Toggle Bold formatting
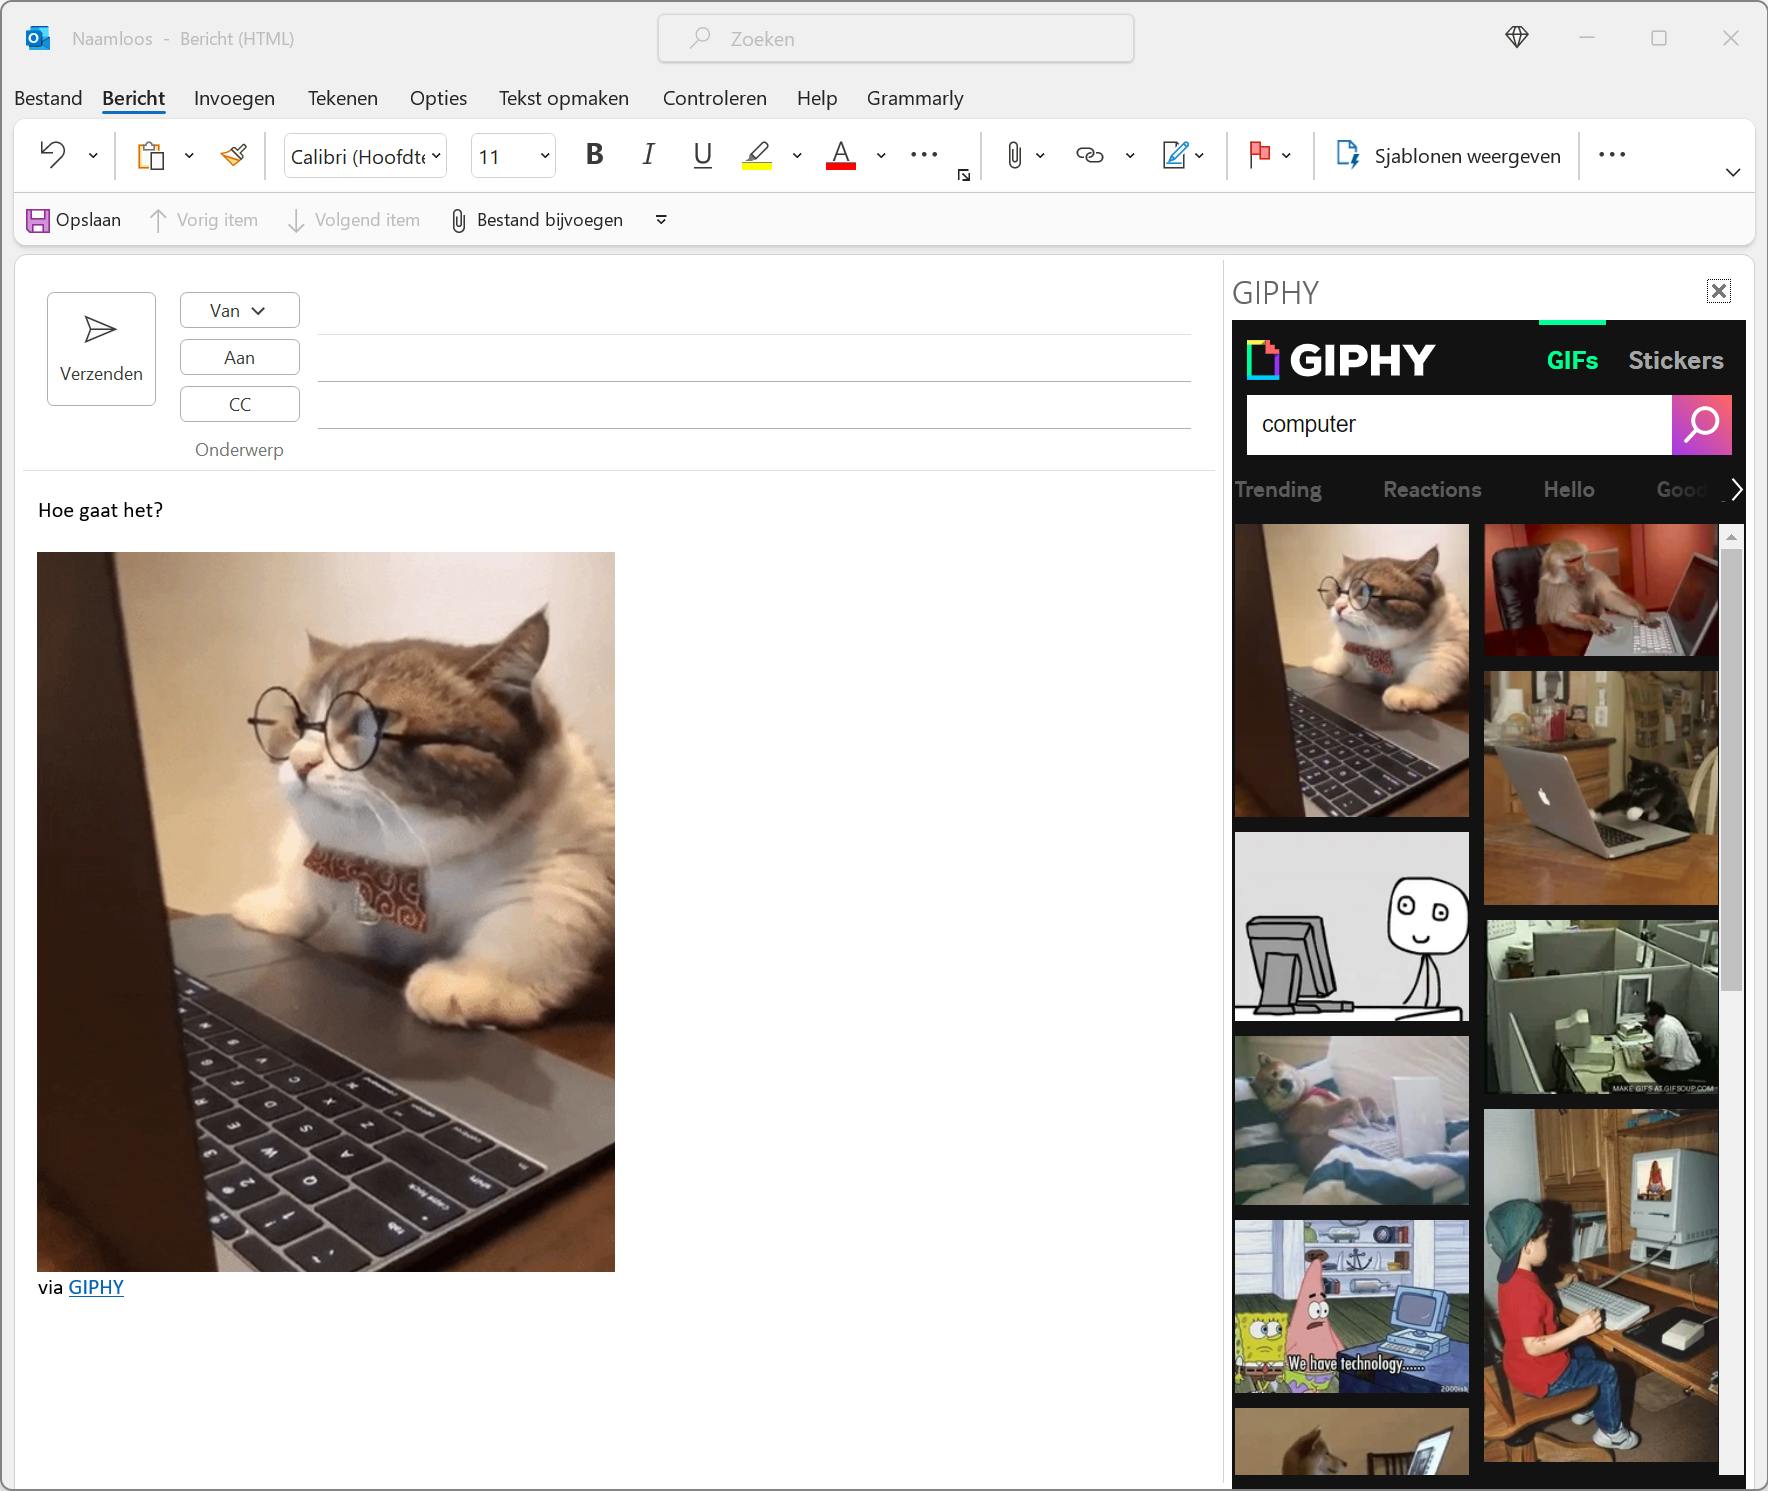The image size is (1768, 1491). click(595, 154)
